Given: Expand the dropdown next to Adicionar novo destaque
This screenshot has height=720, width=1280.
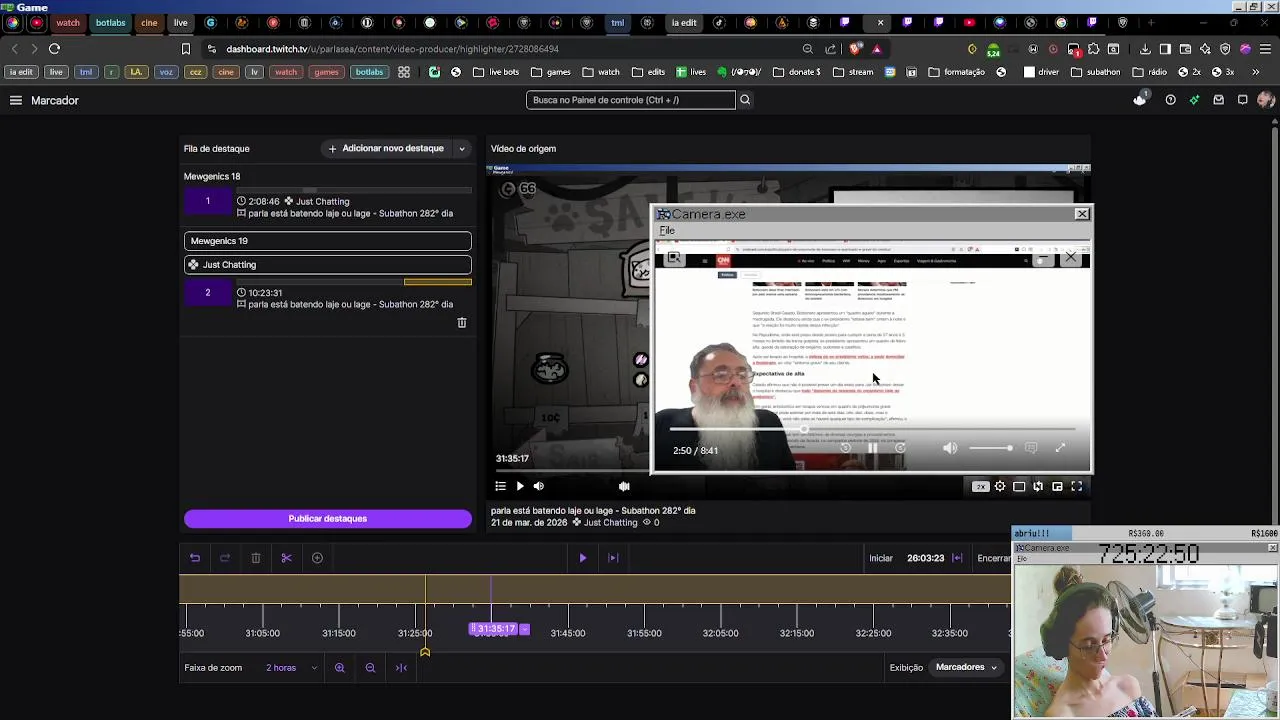Looking at the screenshot, I should [462, 149].
